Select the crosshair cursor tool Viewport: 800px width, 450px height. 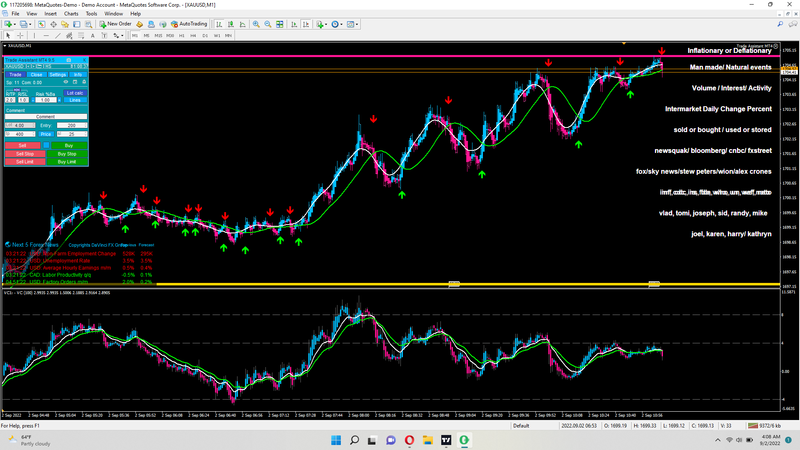20,35
